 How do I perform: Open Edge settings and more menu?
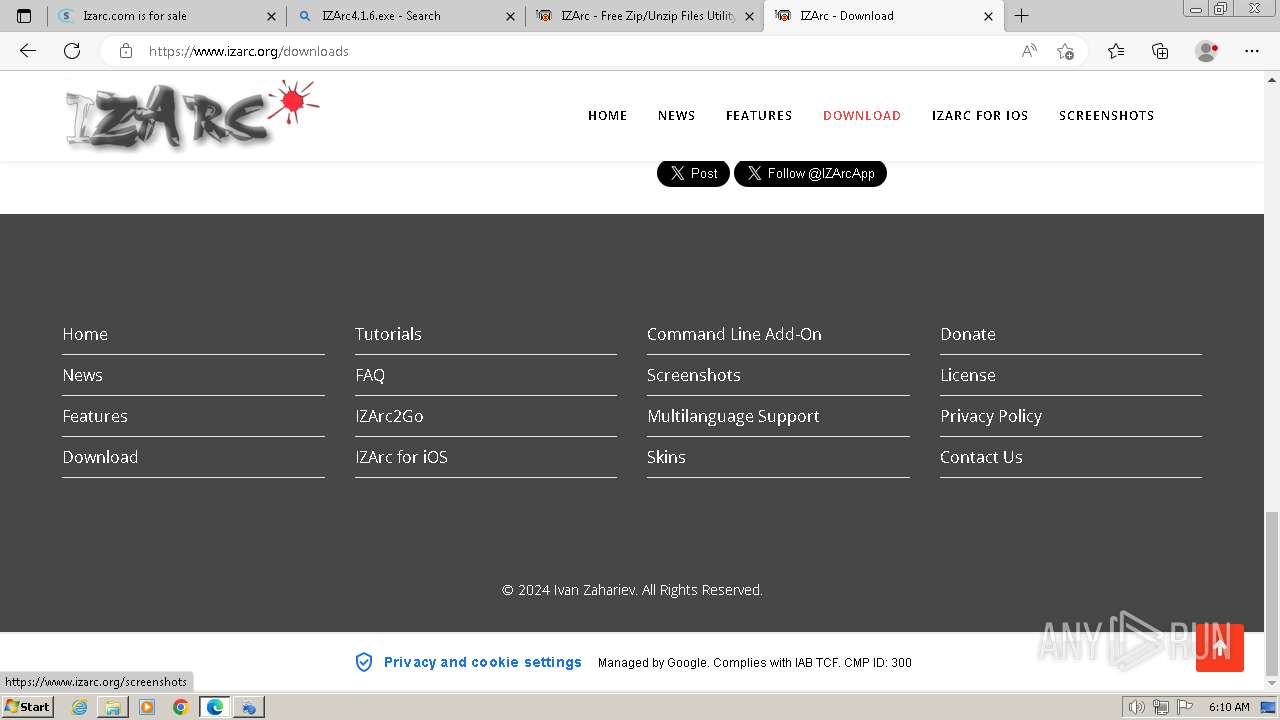(1252, 51)
